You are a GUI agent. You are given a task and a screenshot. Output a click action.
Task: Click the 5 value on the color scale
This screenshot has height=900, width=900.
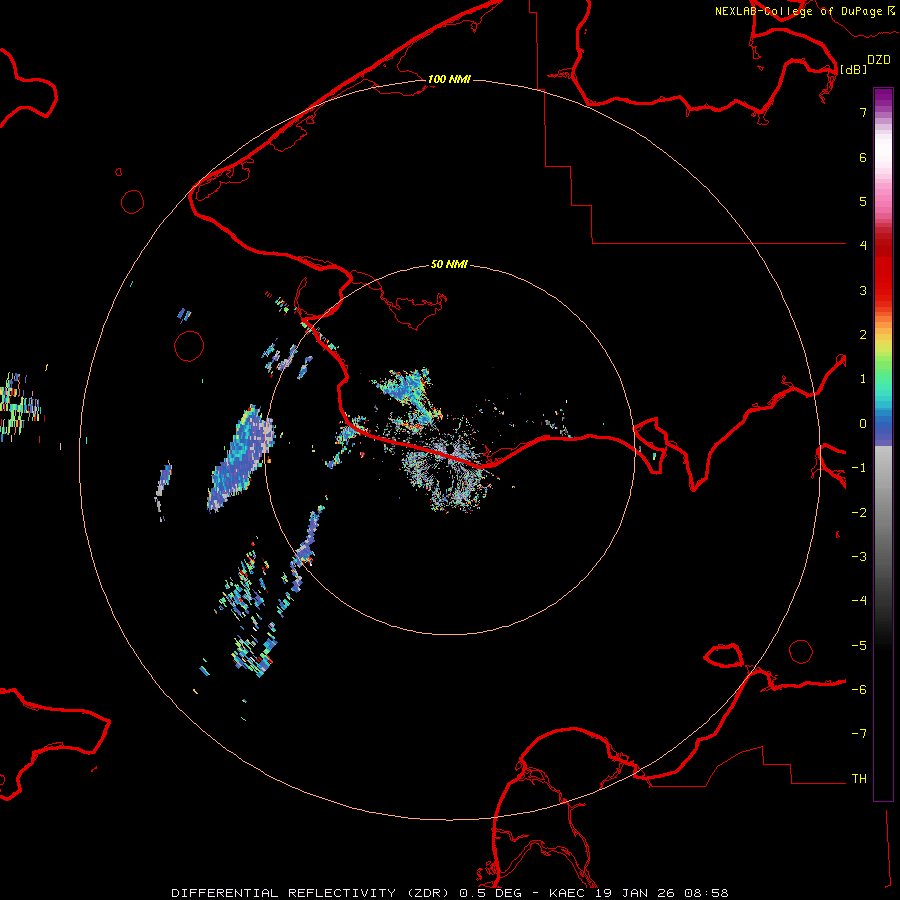click(863, 201)
